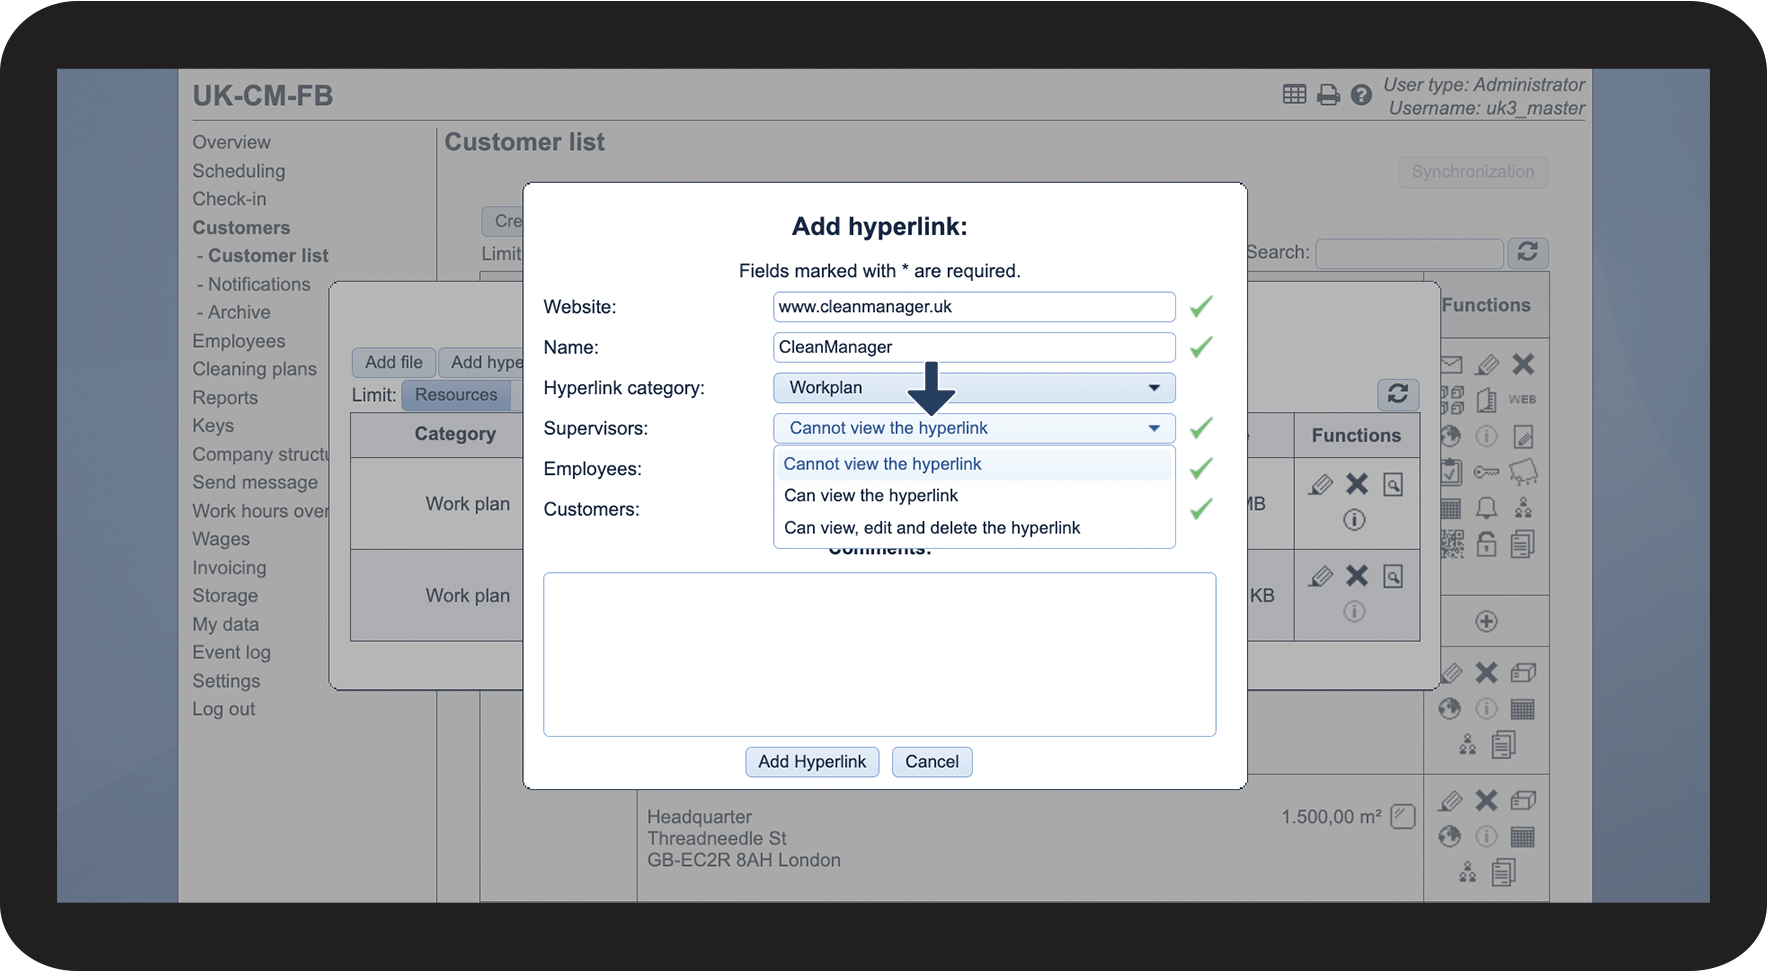Collapse the Supervisors permission dropdown

974,428
